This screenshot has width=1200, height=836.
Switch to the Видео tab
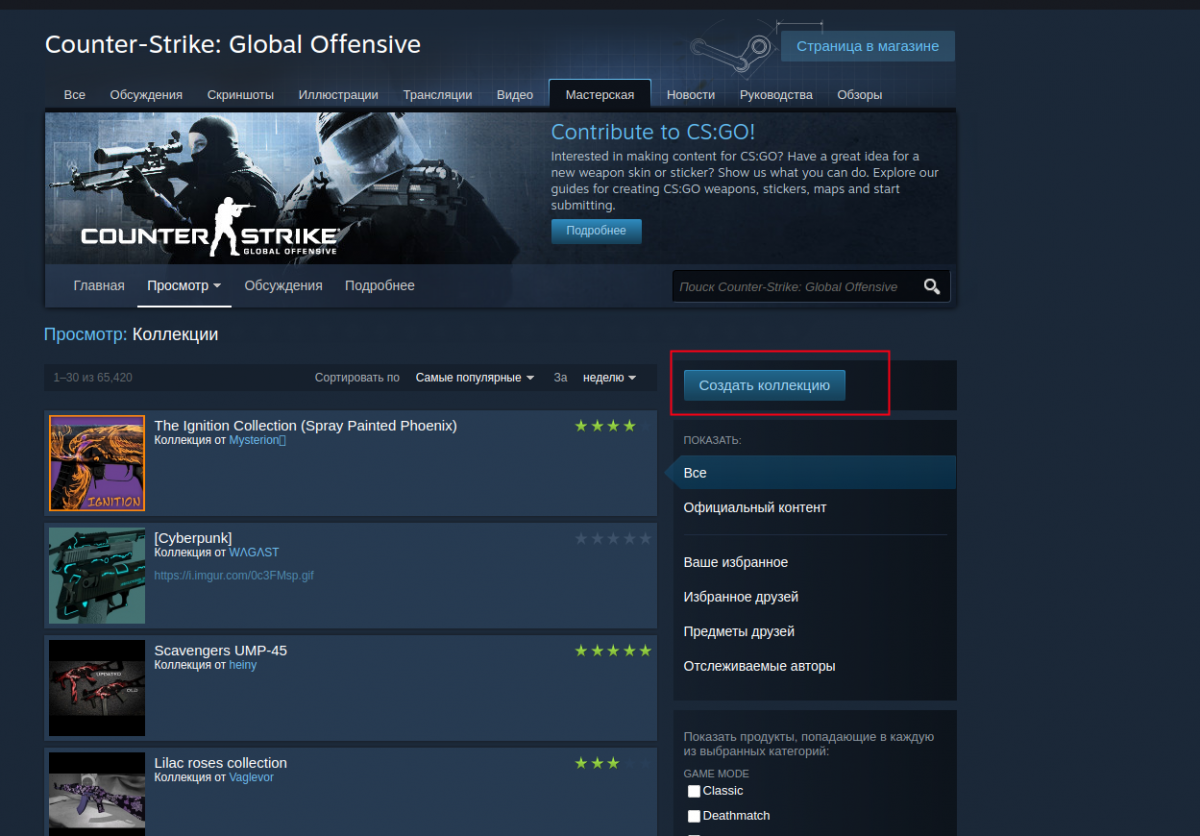click(515, 95)
